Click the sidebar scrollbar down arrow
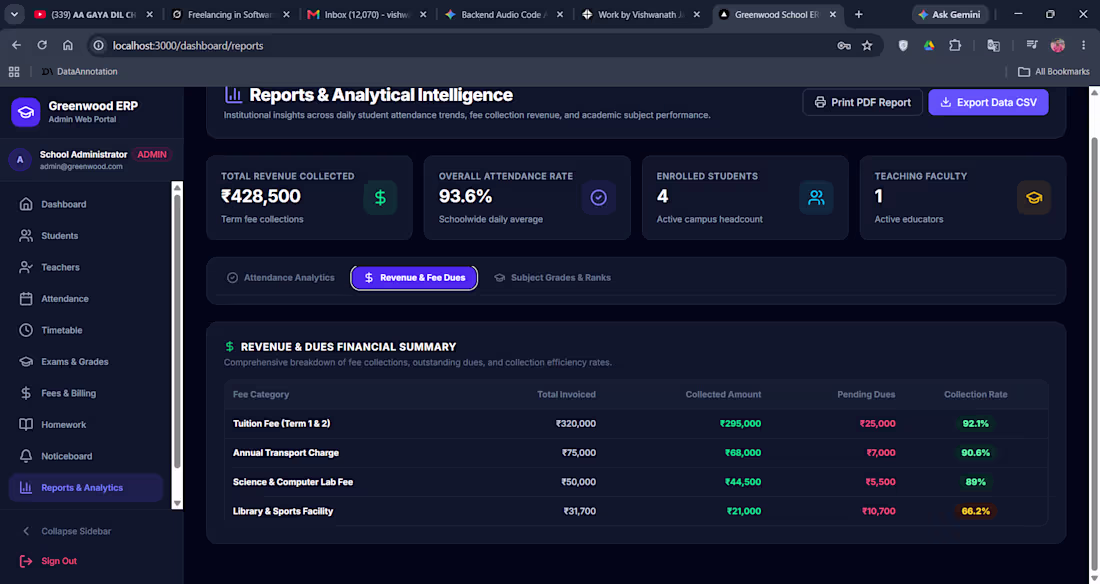This screenshot has height=584, width=1100. click(177, 503)
